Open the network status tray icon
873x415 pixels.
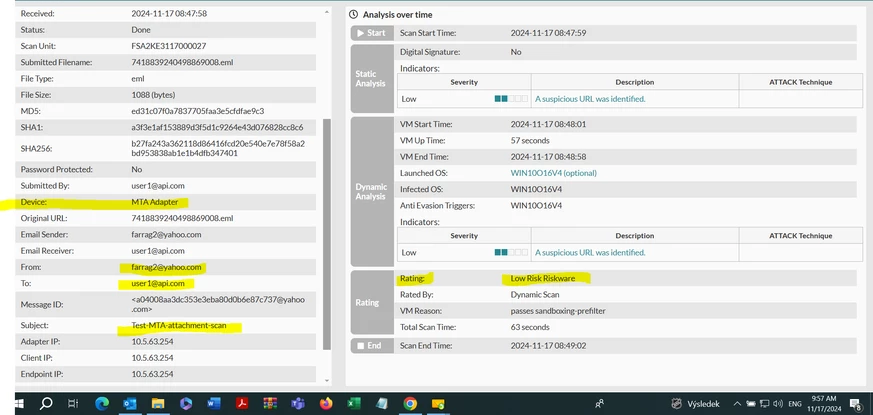[765, 404]
